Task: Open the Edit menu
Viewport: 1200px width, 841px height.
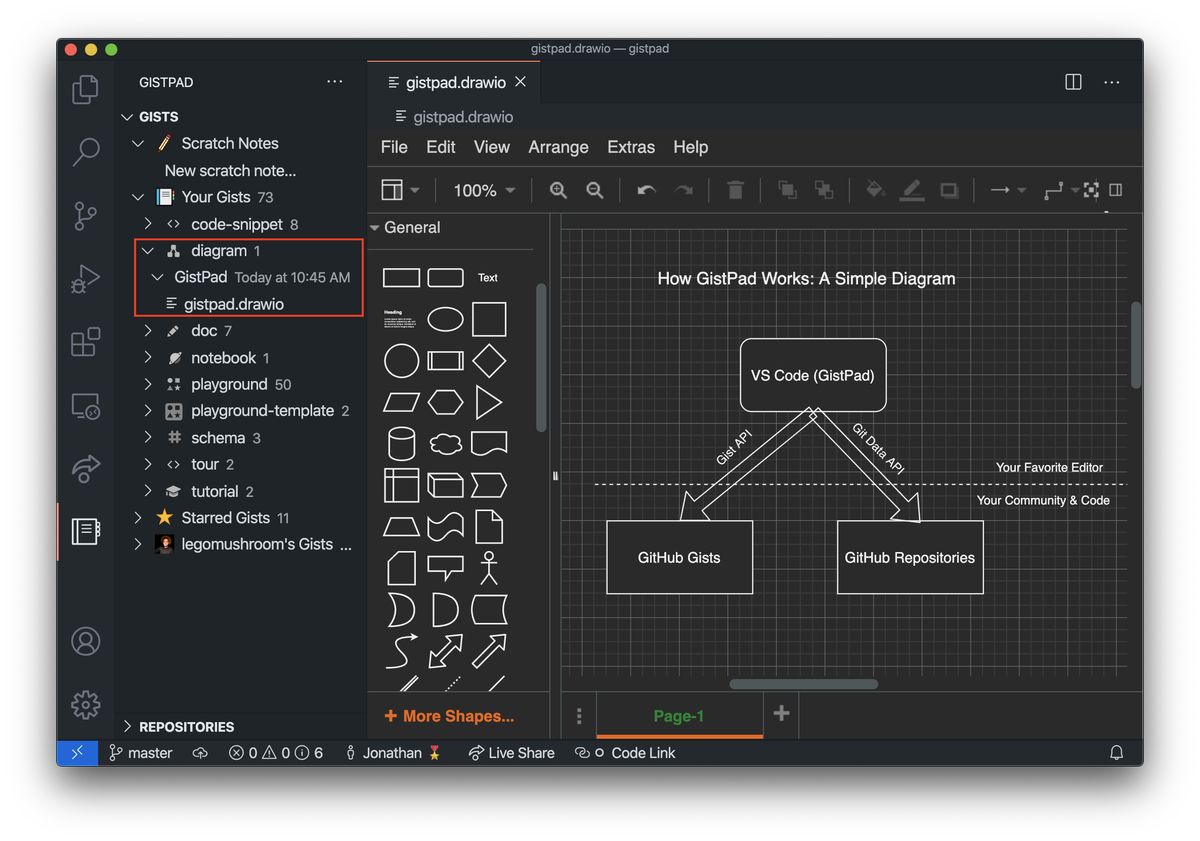Action: point(440,147)
